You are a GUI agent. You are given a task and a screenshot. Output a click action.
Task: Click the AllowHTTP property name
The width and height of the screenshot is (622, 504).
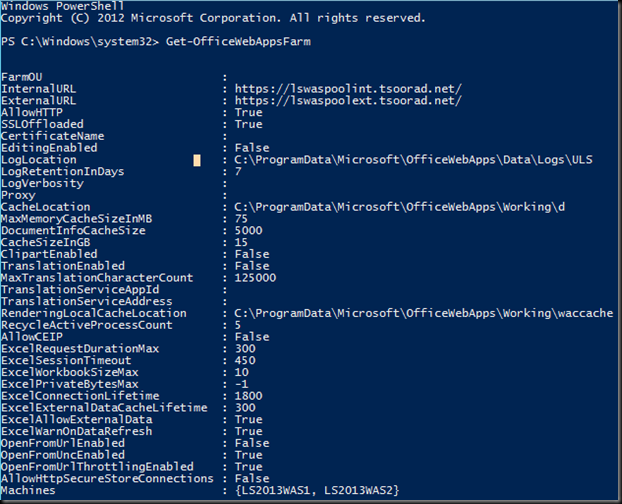point(29,112)
